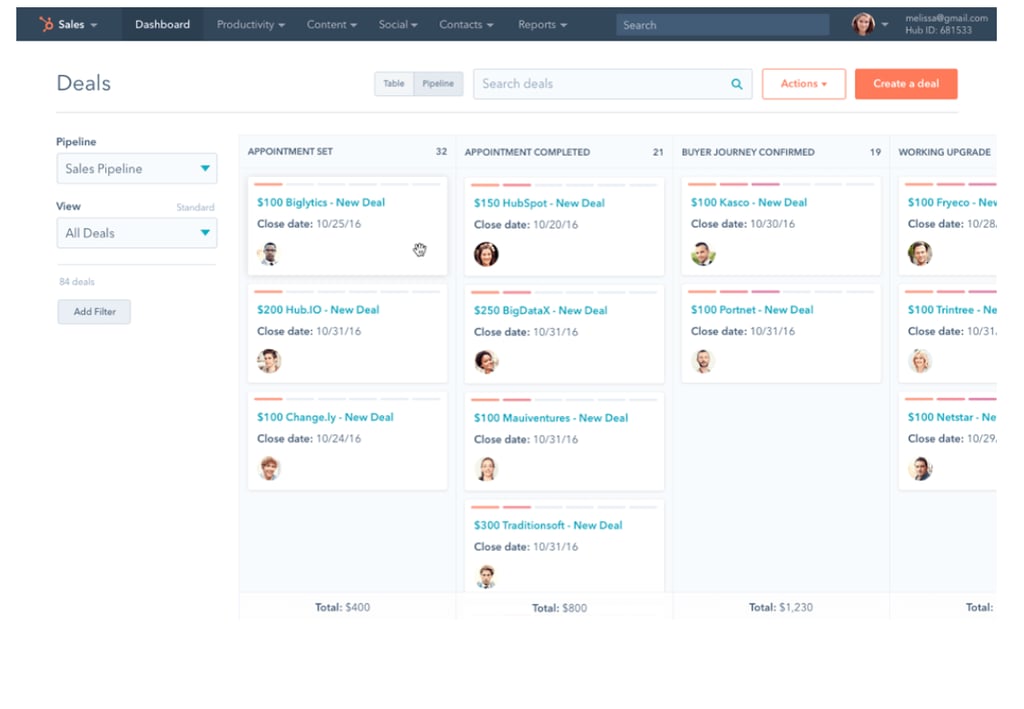Click owner avatar on Hub.IO deal card
1024x709 pixels.
point(268,360)
